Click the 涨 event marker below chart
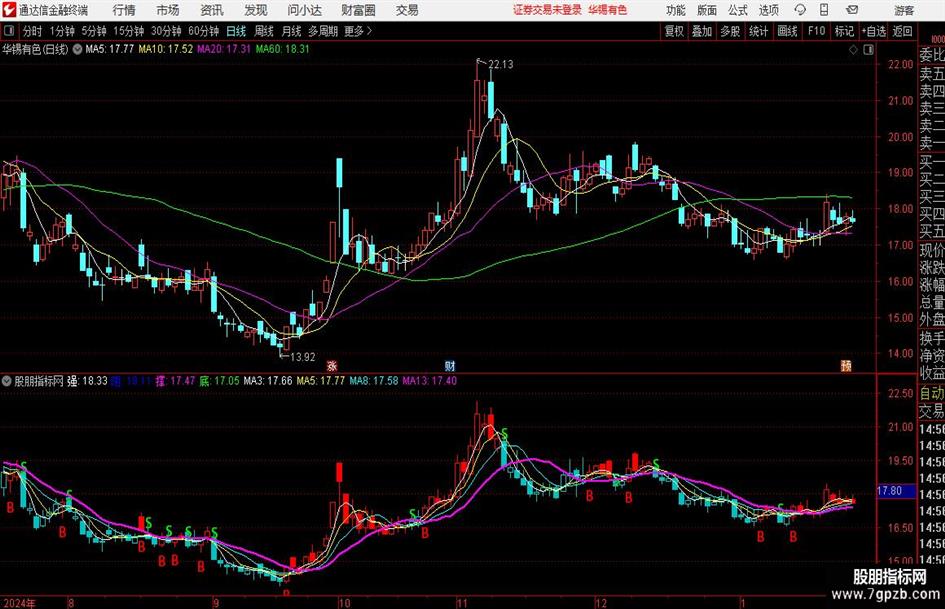 click(x=331, y=365)
